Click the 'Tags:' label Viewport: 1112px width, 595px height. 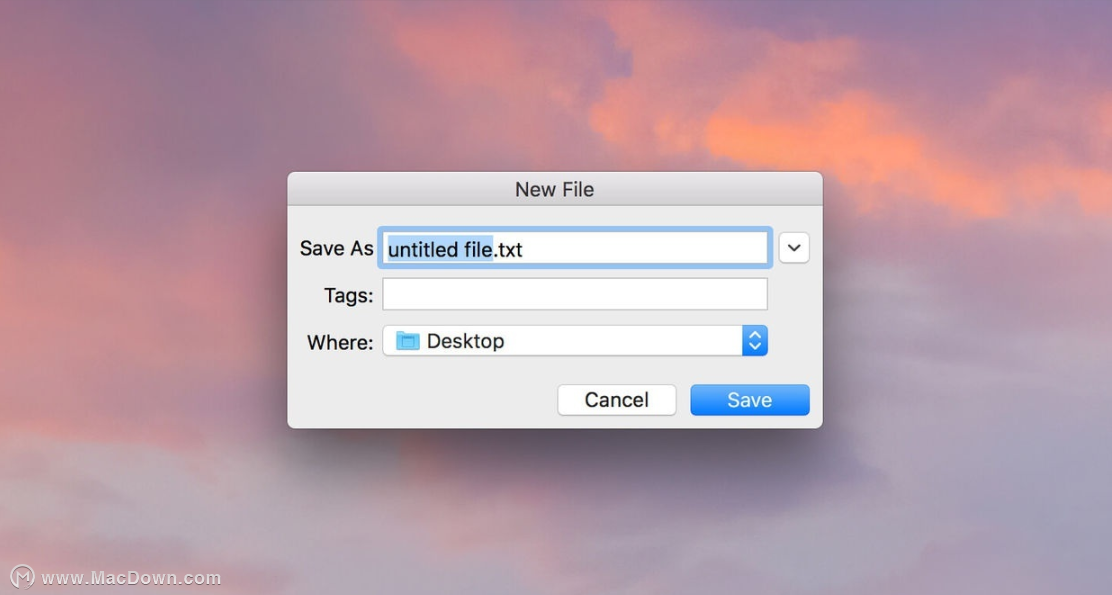click(x=348, y=295)
